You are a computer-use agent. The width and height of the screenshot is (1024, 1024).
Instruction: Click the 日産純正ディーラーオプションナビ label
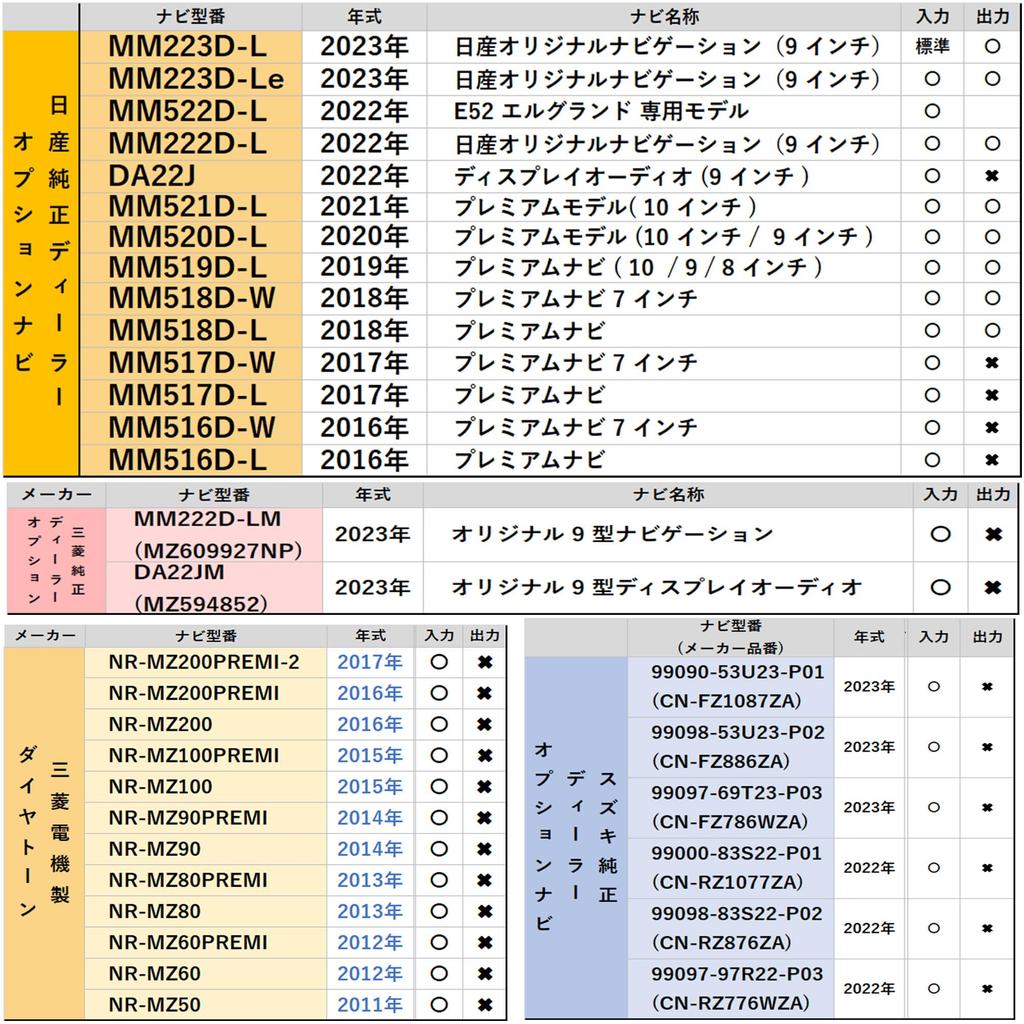(x=40, y=251)
